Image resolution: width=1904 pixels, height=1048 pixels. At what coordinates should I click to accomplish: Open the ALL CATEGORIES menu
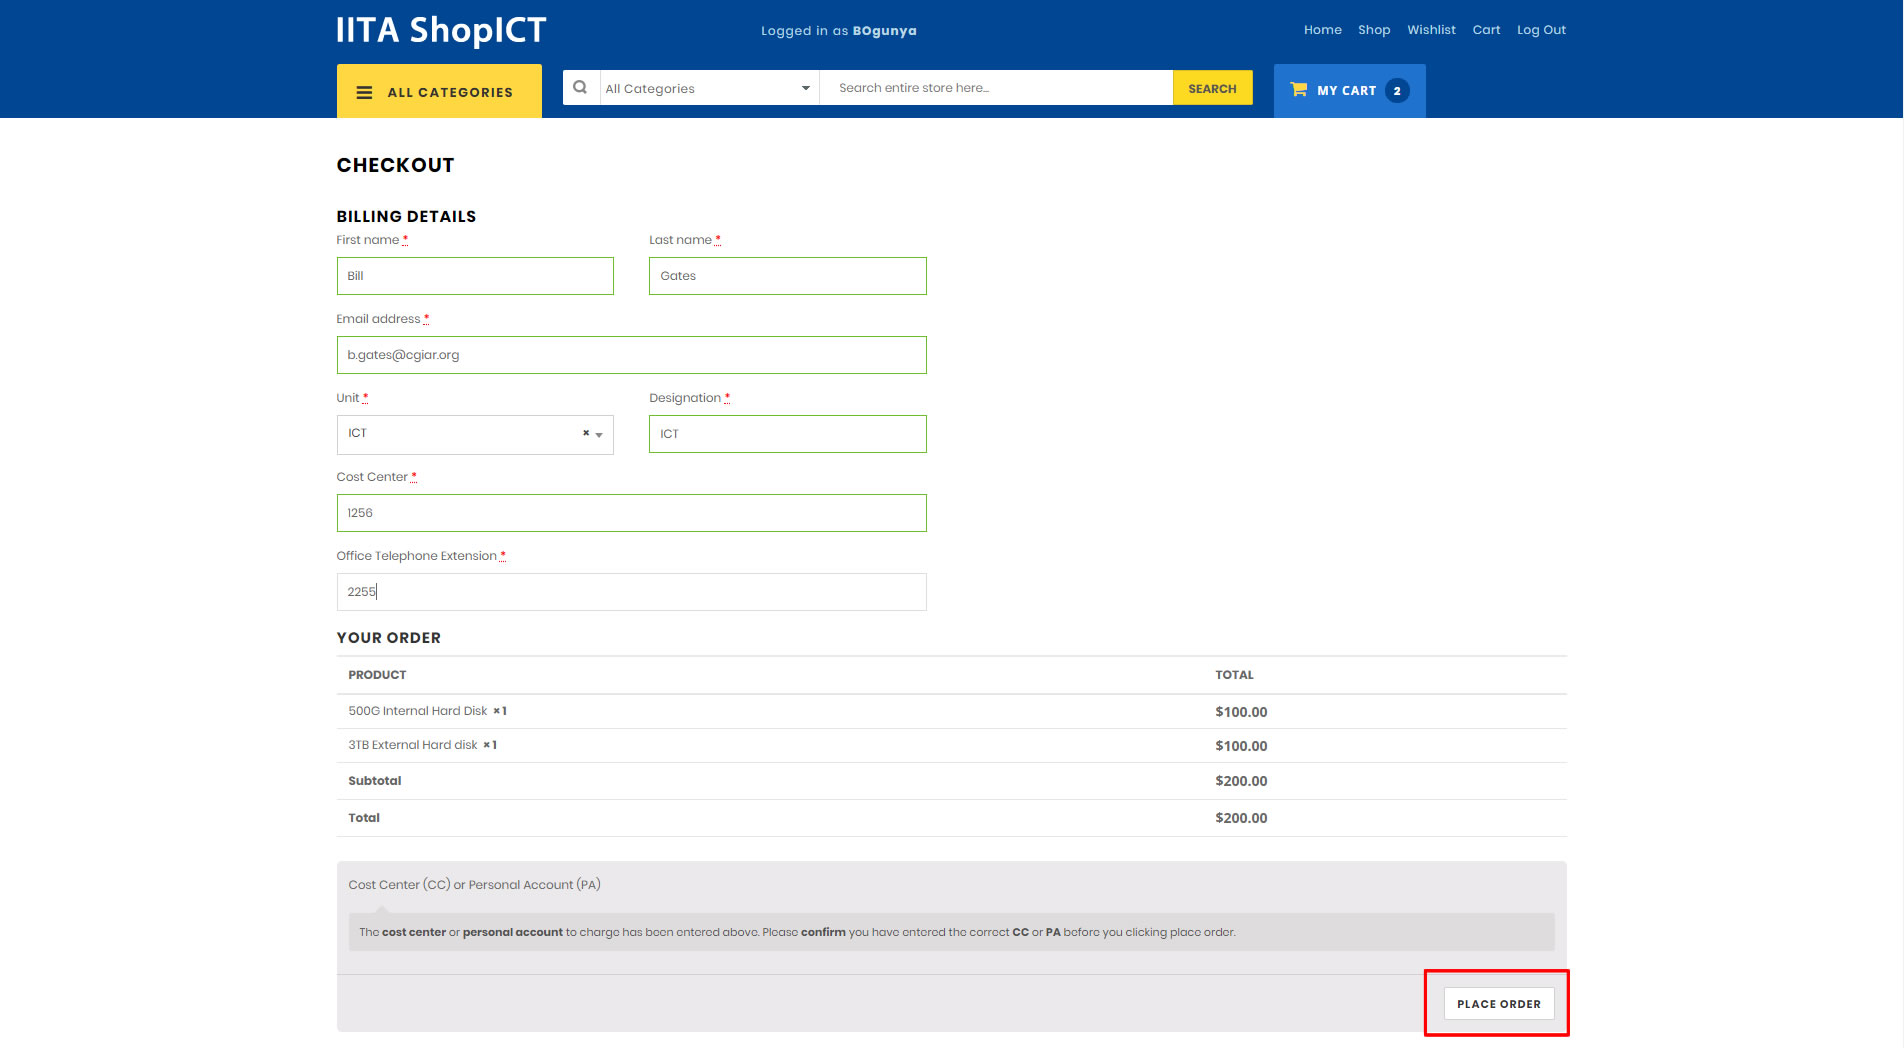[439, 91]
